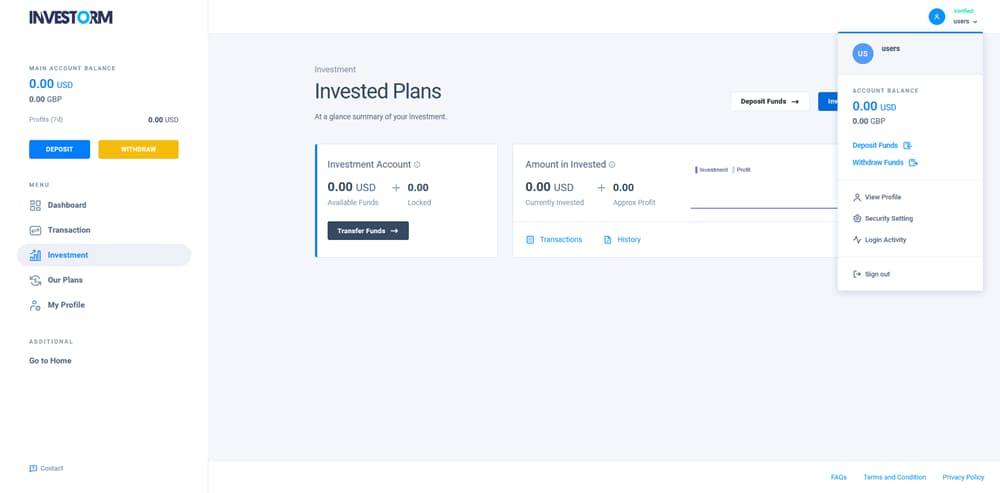Viewport: 1000px width, 493px height.
Task: Click the Transaction icon in sidebar menu
Action: click(x=36, y=230)
